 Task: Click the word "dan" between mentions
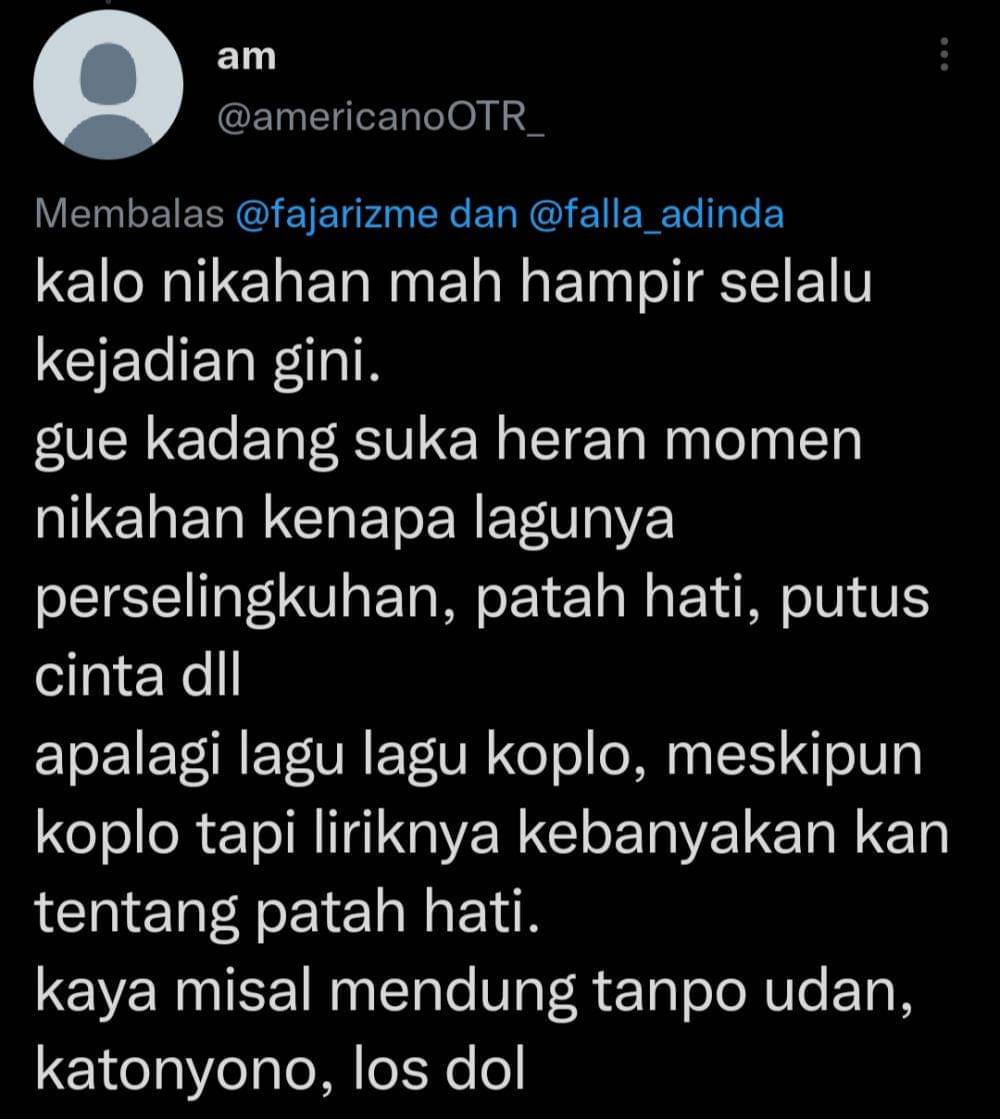tap(483, 214)
